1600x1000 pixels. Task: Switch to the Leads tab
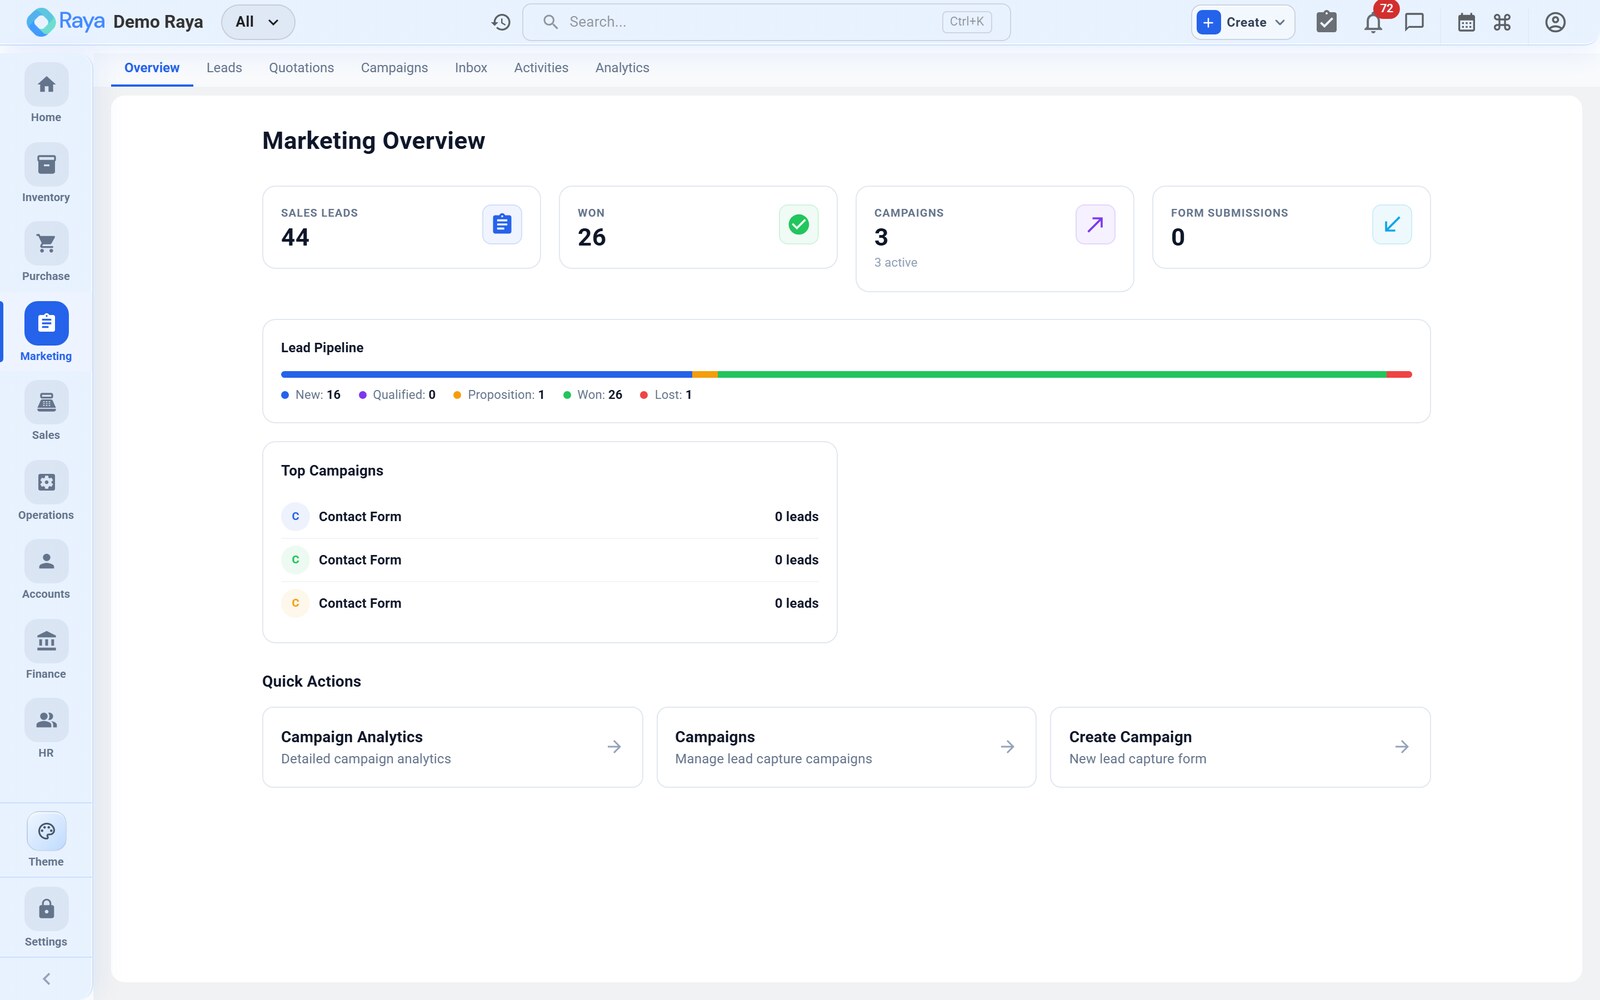[224, 68]
